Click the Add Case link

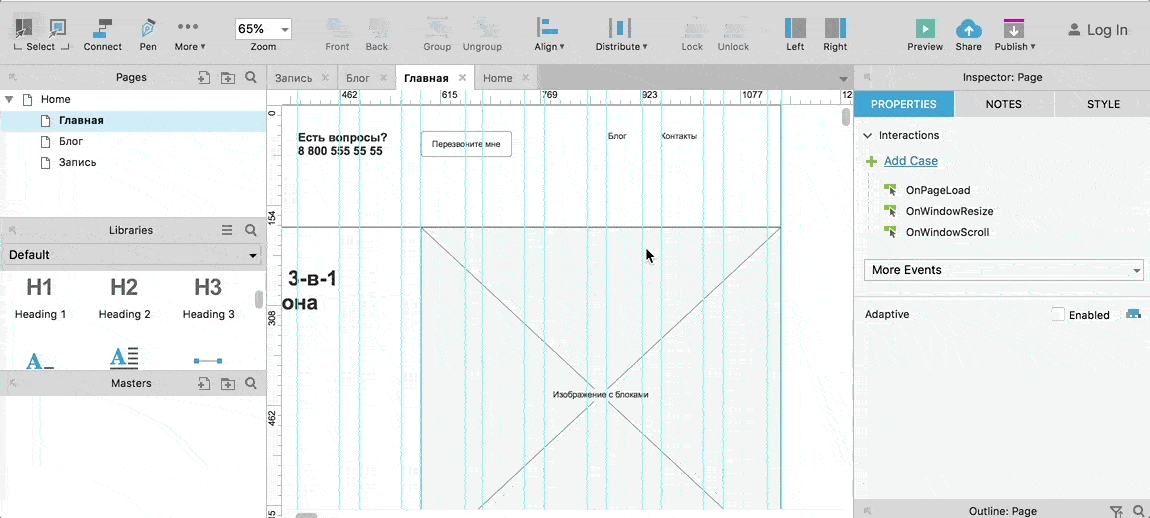click(910, 161)
